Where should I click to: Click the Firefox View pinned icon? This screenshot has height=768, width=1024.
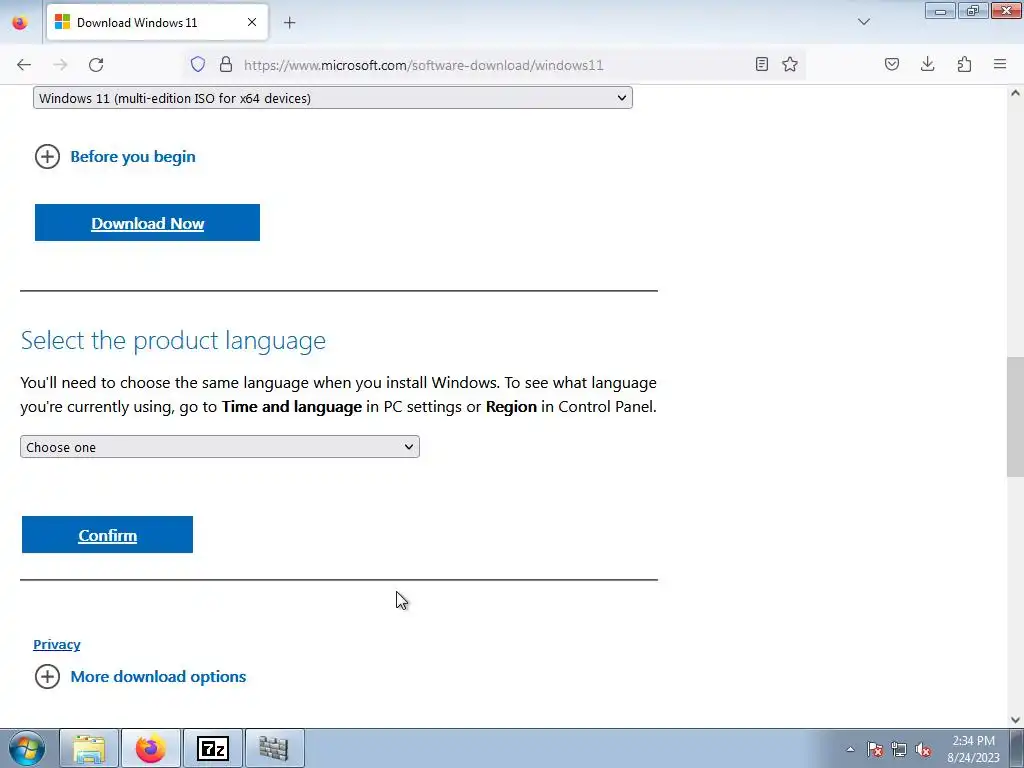pyautogui.click(x=20, y=22)
